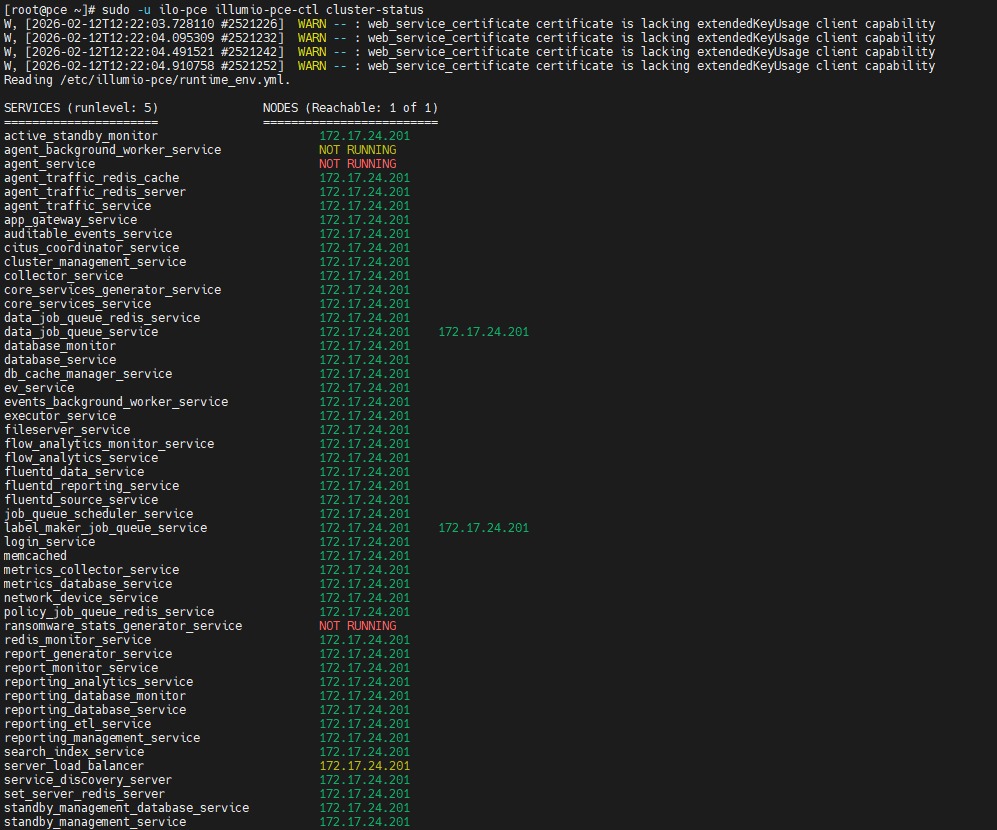The width and height of the screenshot is (997, 830).
Task: Click auditable_events_service name
Action: click(x=88, y=233)
